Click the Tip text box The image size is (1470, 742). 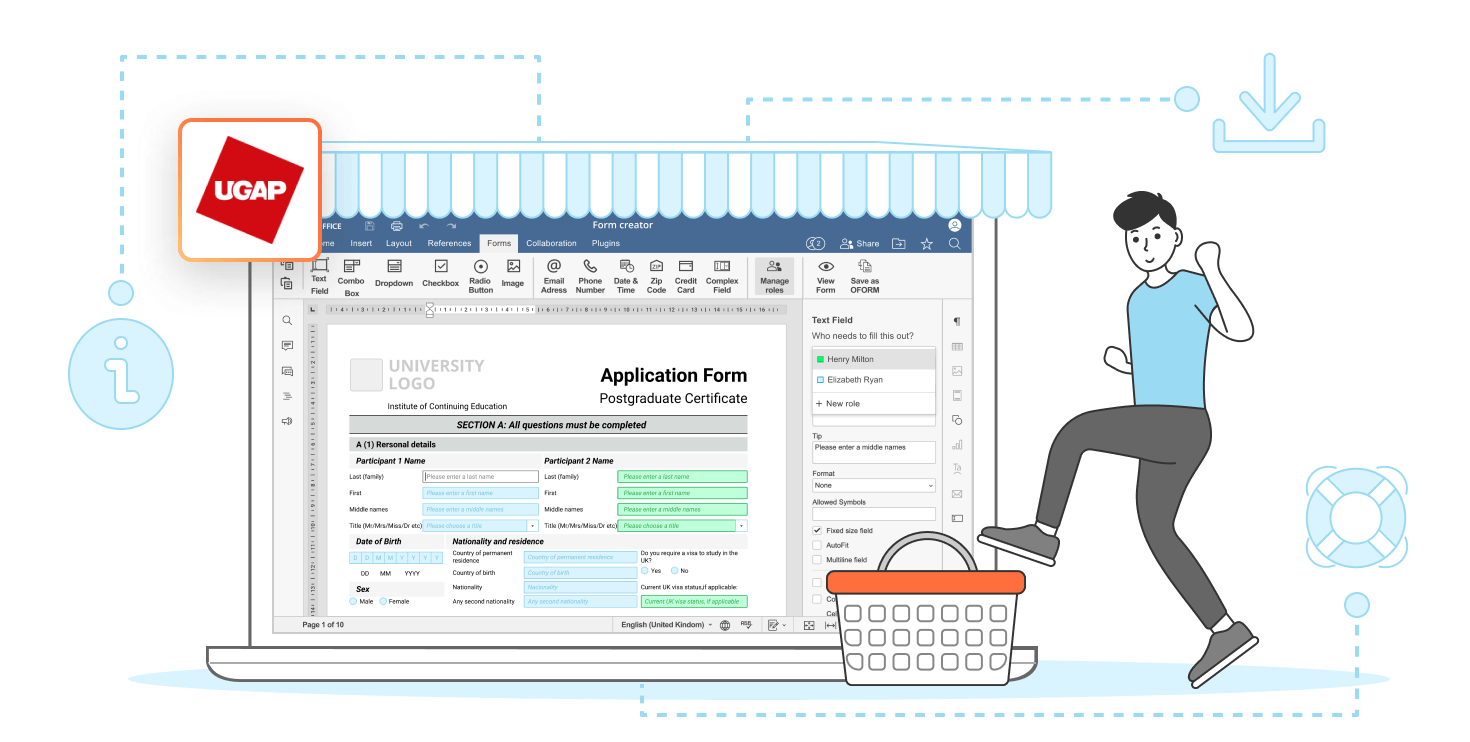click(874, 452)
